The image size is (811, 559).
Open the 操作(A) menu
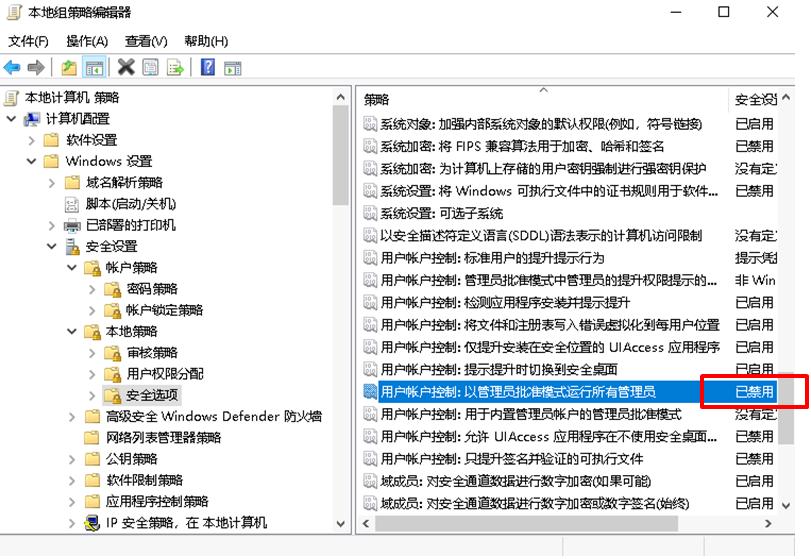pos(87,41)
